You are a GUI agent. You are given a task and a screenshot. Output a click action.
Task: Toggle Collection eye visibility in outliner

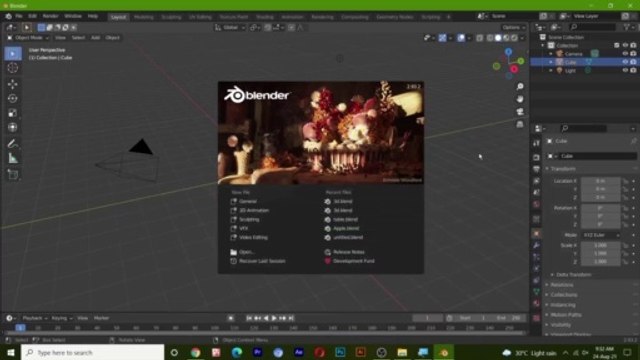[x=625, y=45]
